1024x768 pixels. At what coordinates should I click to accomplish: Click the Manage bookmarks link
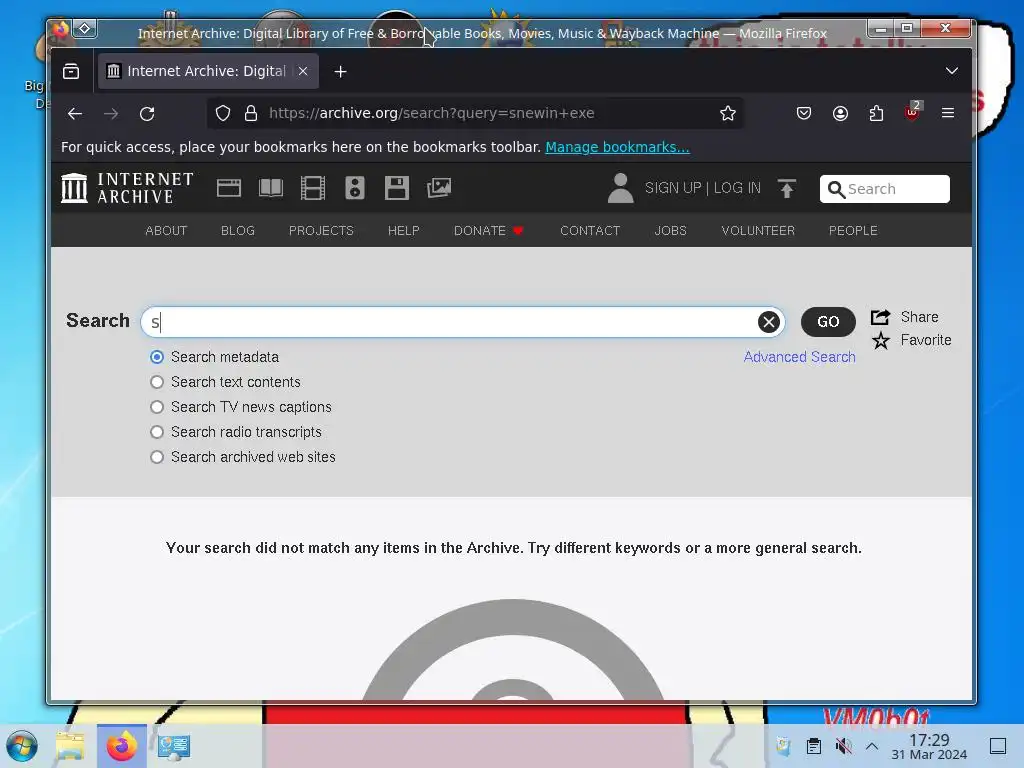pyautogui.click(x=617, y=147)
